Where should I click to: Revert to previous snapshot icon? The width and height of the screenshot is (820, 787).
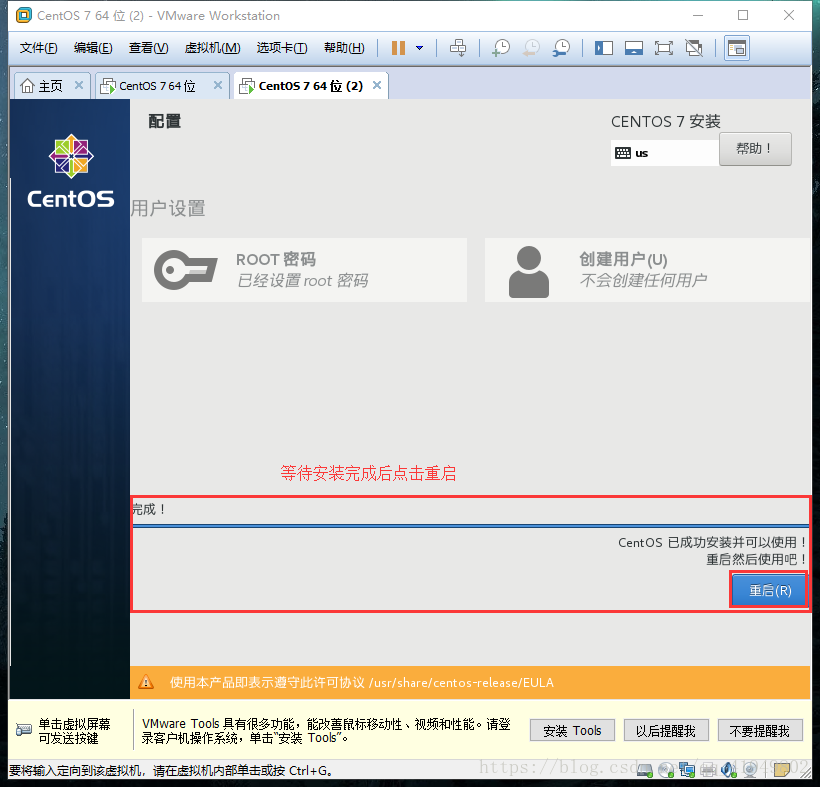531,48
